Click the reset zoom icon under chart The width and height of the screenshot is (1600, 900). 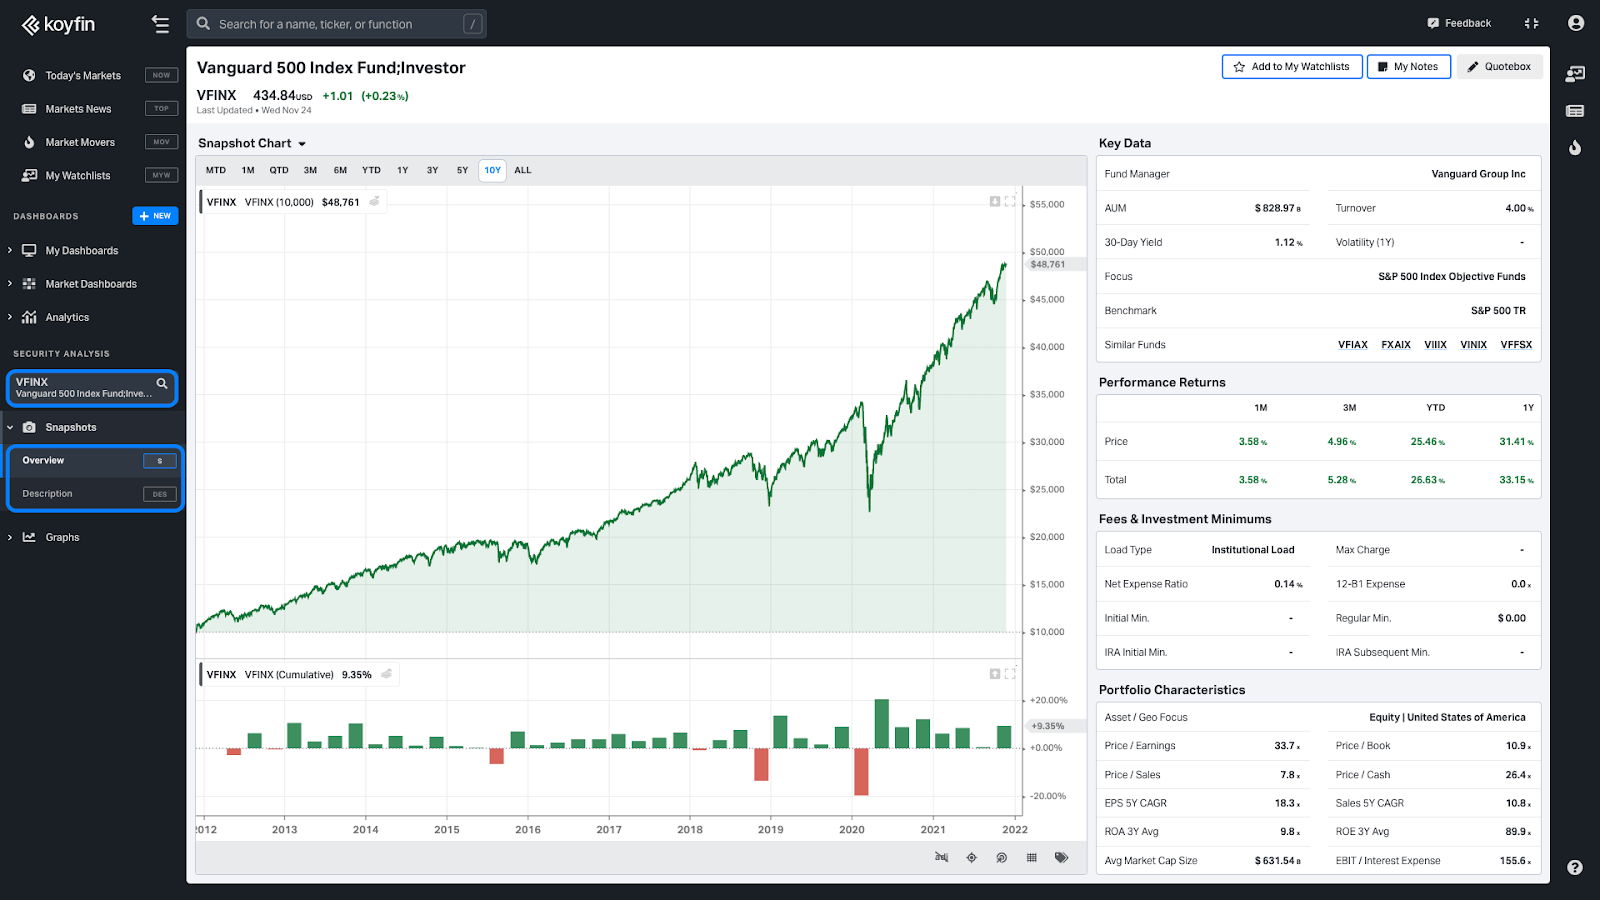click(x=1001, y=858)
